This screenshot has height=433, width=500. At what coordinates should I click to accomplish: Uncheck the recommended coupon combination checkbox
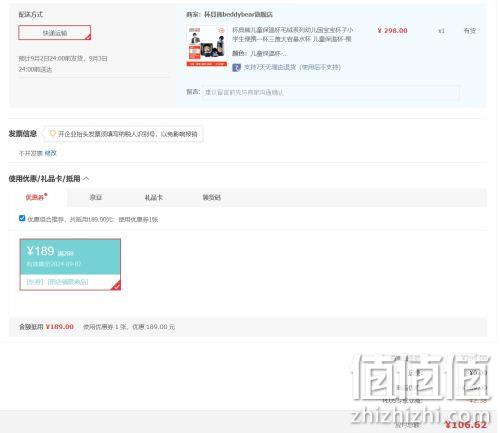click(x=22, y=218)
